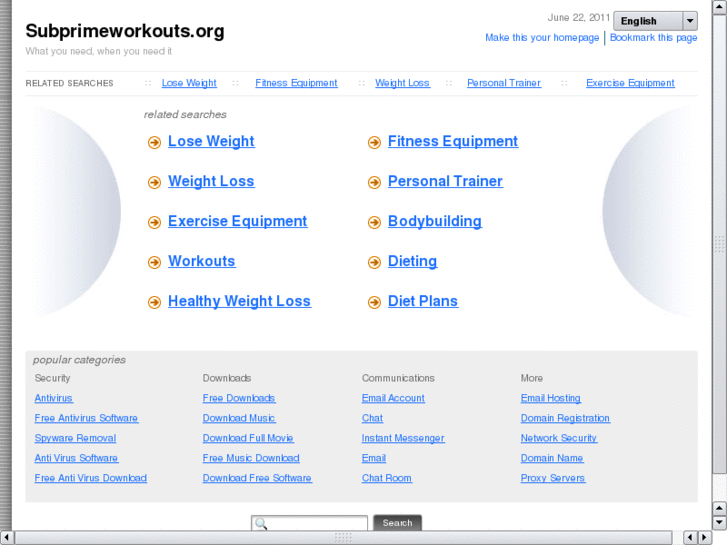Image resolution: width=727 pixels, height=545 pixels.
Task: Open the Download Free Software link
Action: coord(257,478)
